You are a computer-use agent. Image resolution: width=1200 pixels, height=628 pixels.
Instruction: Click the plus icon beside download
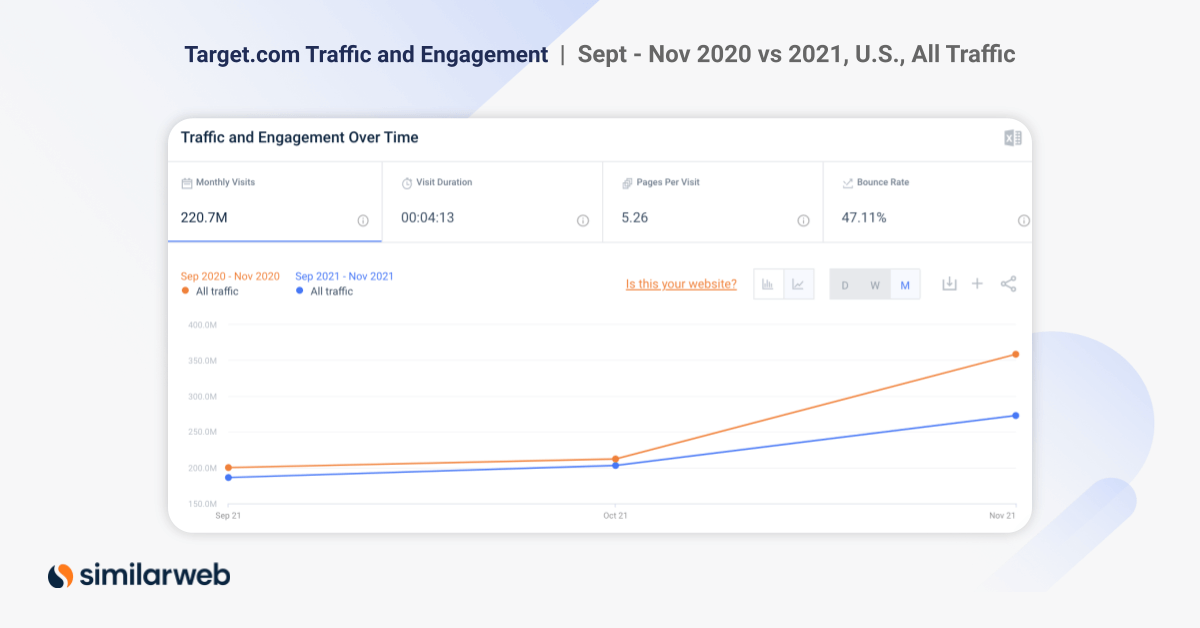tap(978, 284)
